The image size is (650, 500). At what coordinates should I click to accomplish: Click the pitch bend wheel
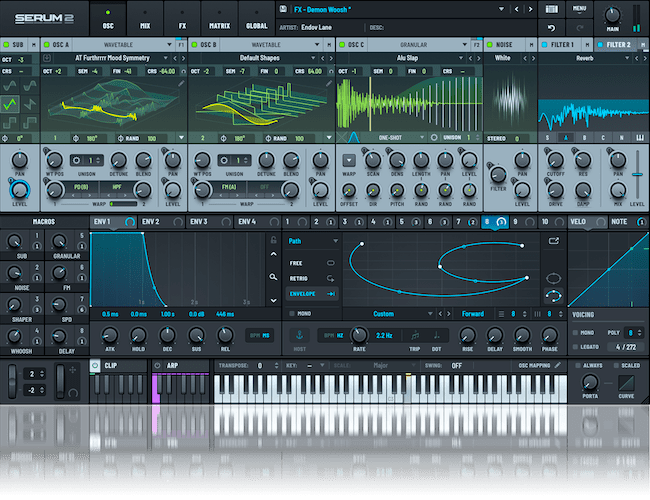pos(12,381)
